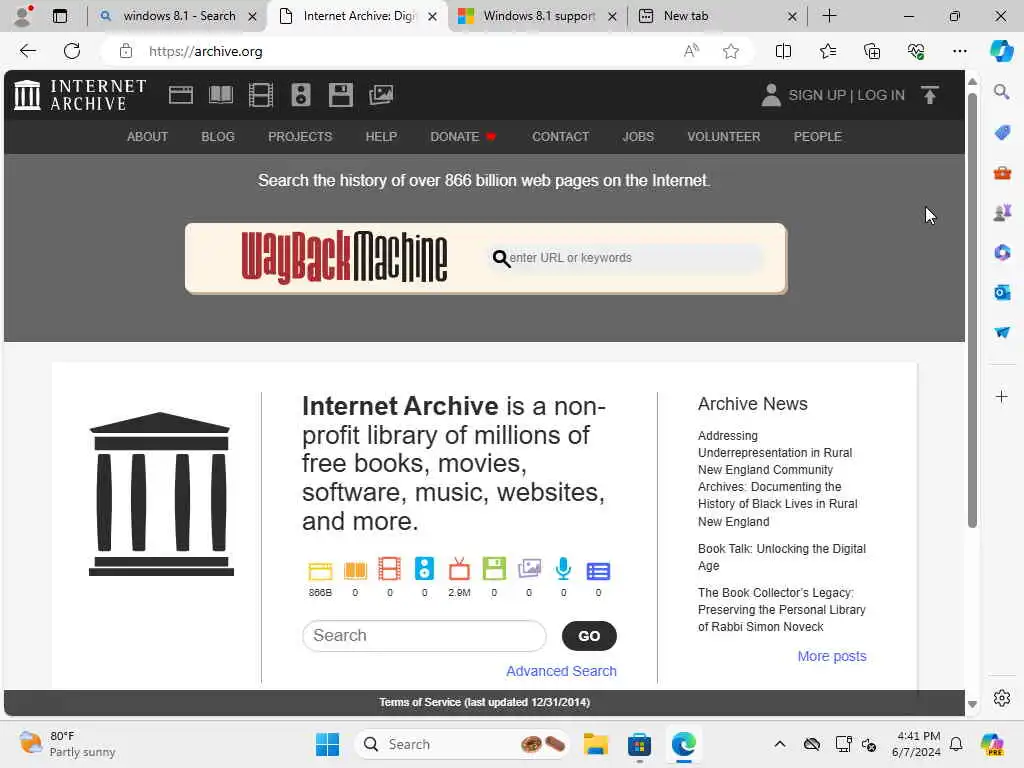This screenshot has width=1024, height=768.
Task: Open the Advanced Search link
Action: (x=561, y=671)
